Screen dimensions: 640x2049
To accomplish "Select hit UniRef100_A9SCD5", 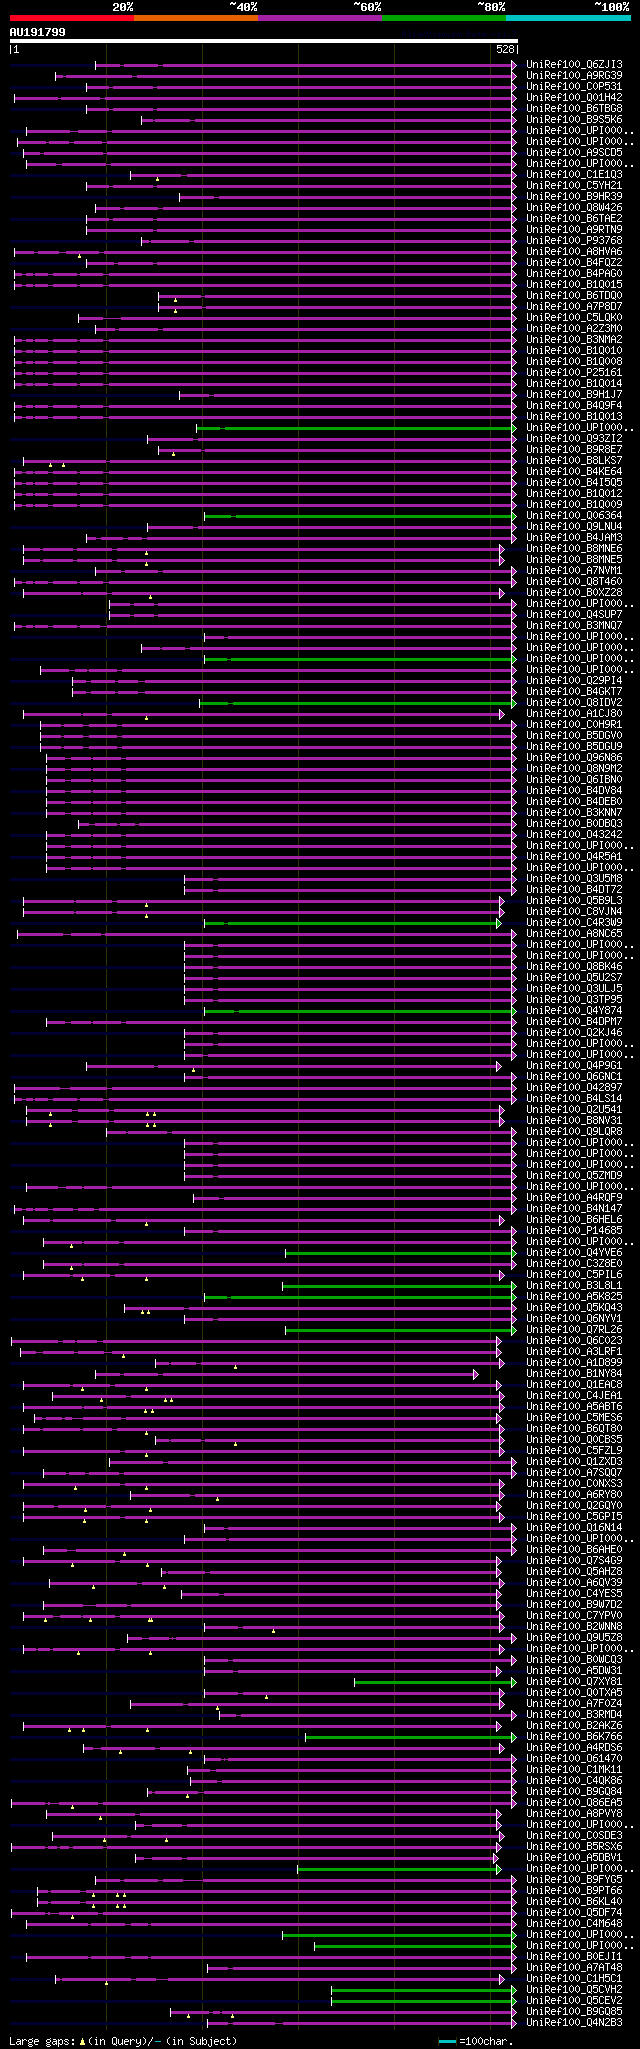I will [x=574, y=152].
